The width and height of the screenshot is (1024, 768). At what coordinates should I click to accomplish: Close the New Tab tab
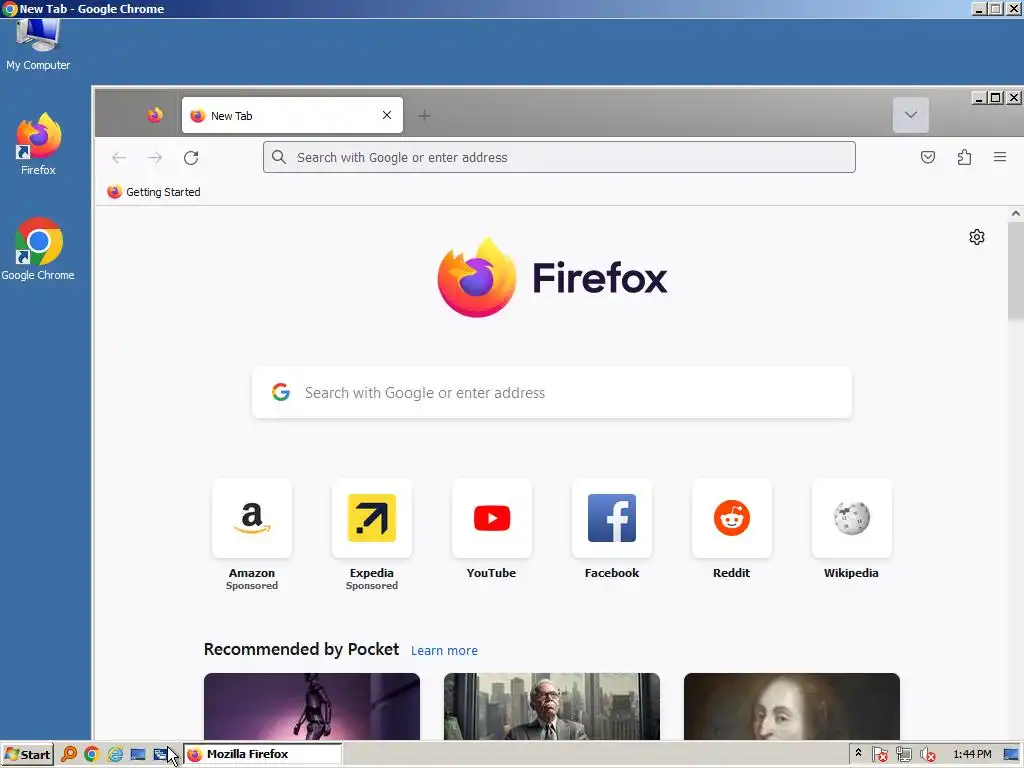tap(387, 115)
